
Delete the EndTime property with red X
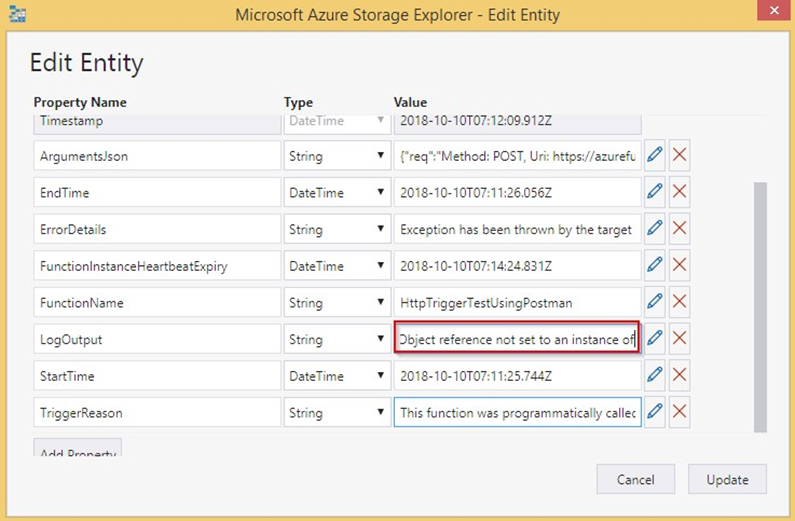click(680, 193)
